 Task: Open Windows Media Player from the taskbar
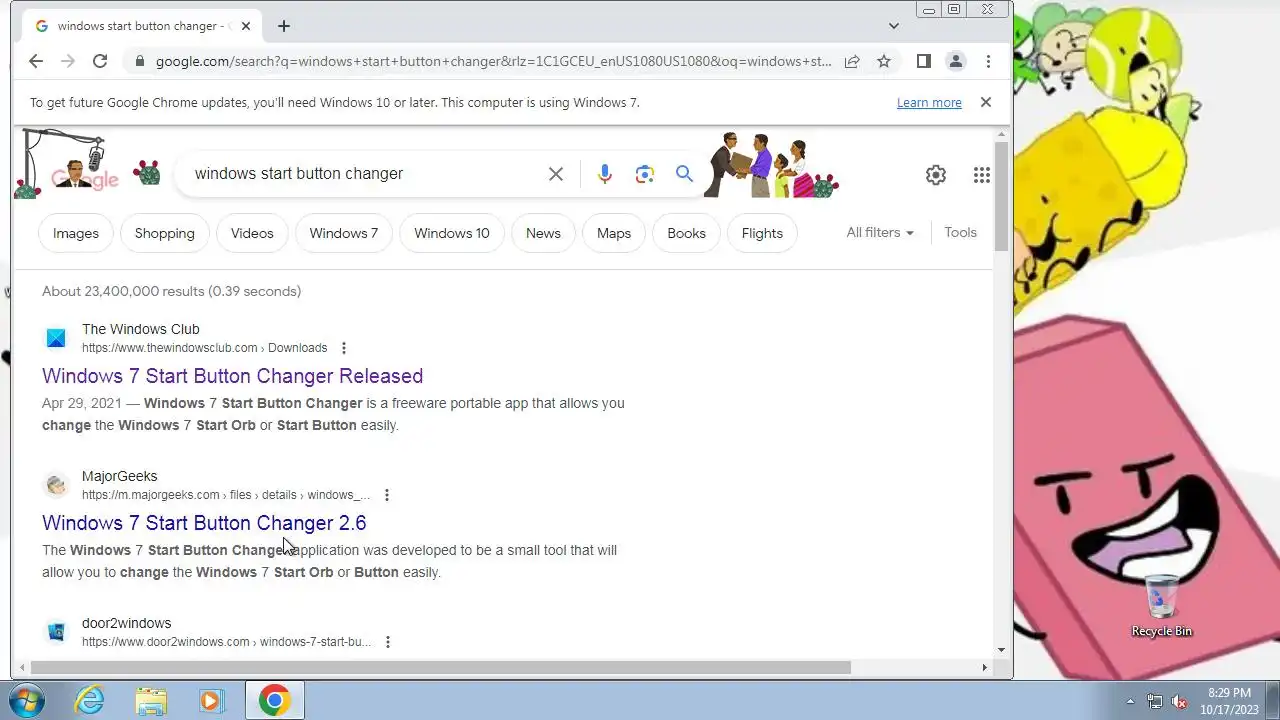coord(211,700)
